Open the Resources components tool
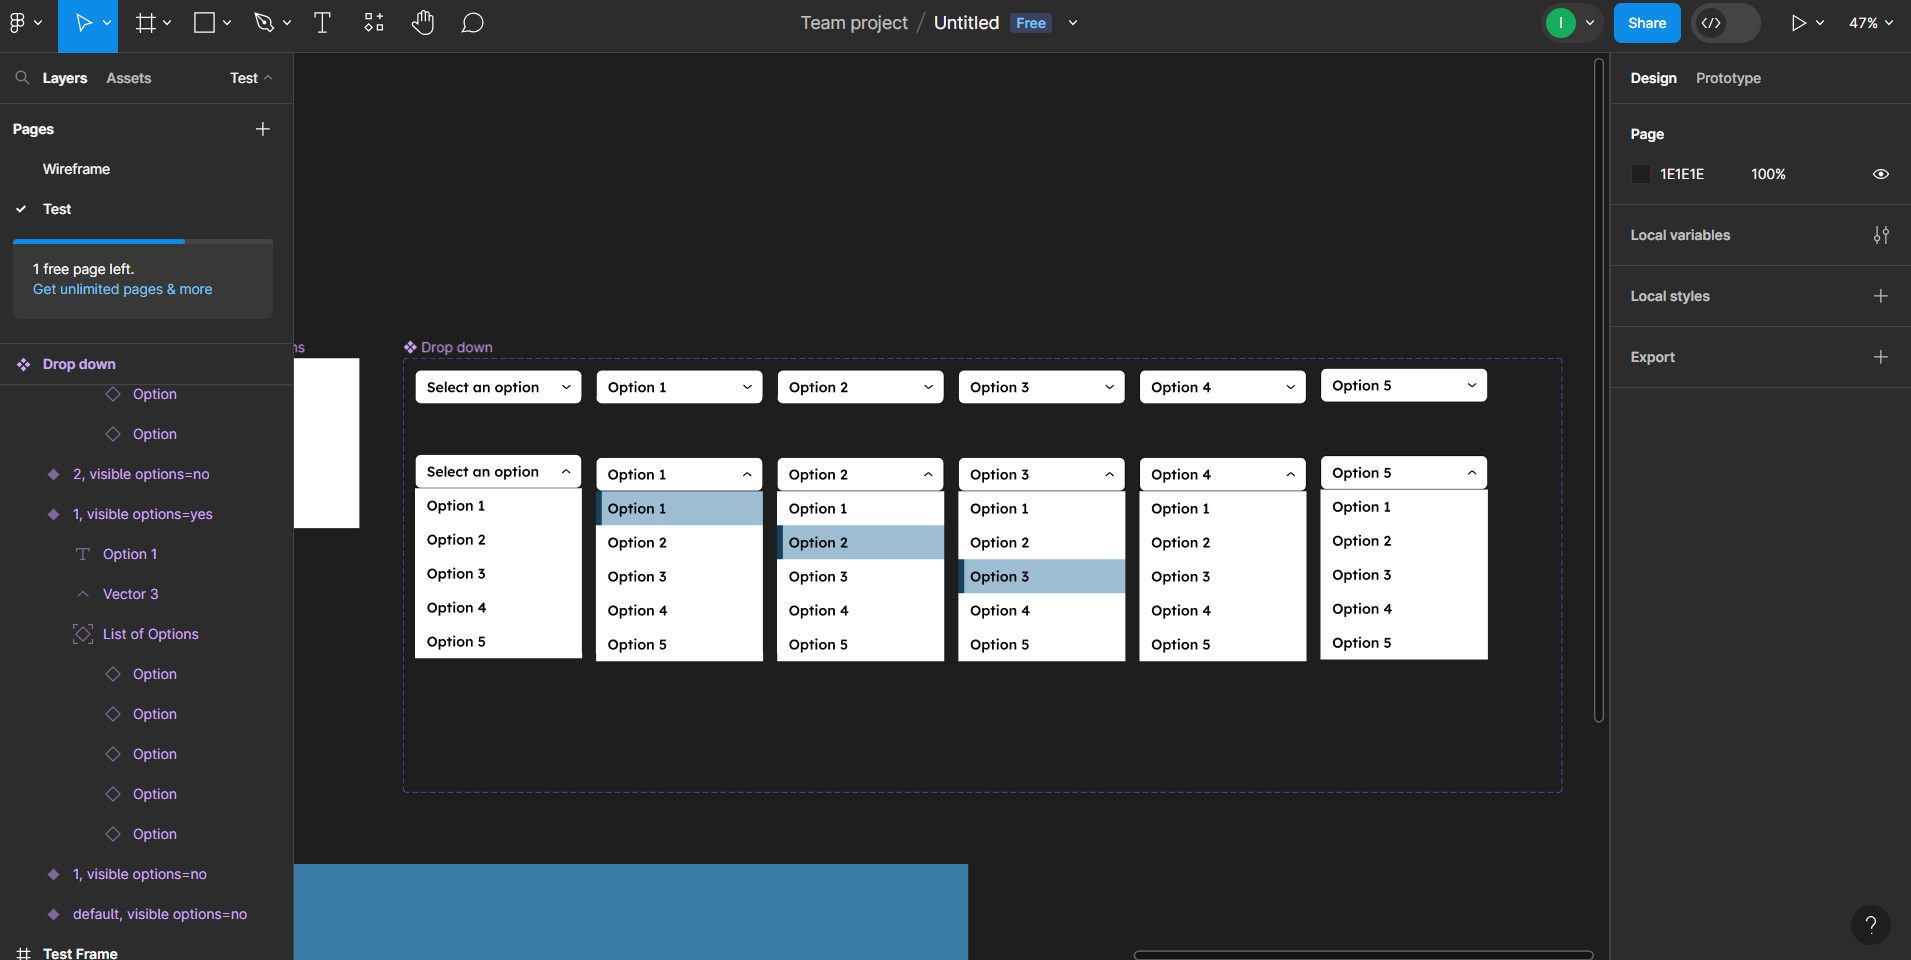Image resolution: width=1911 pixels, height=960 pixels. tap(373, 23)
